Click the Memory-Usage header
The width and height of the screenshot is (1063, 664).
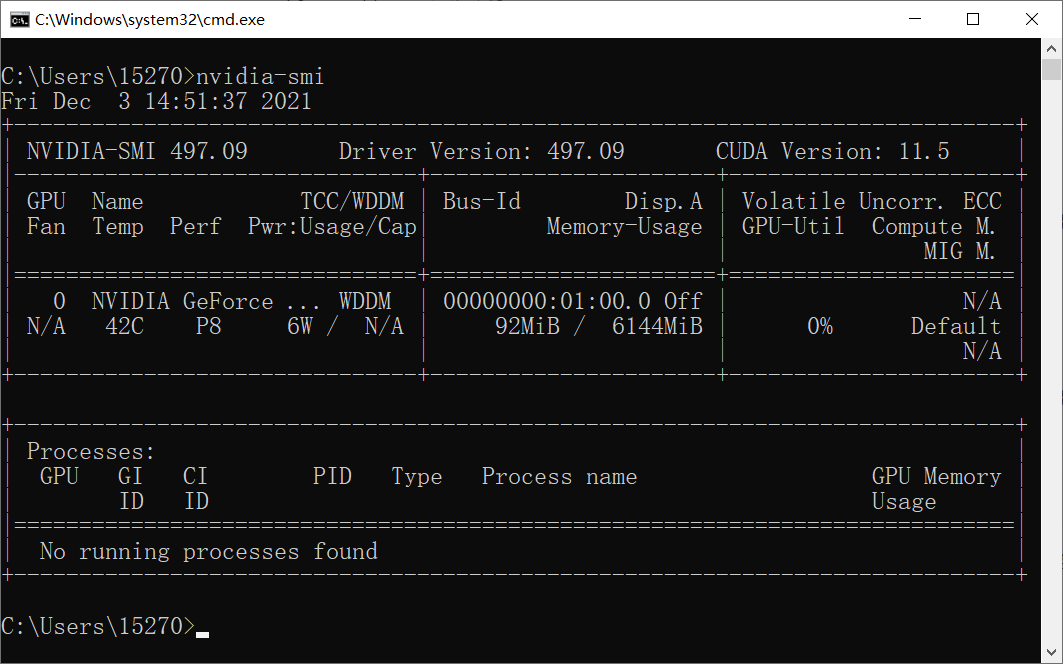coord(624,227)
